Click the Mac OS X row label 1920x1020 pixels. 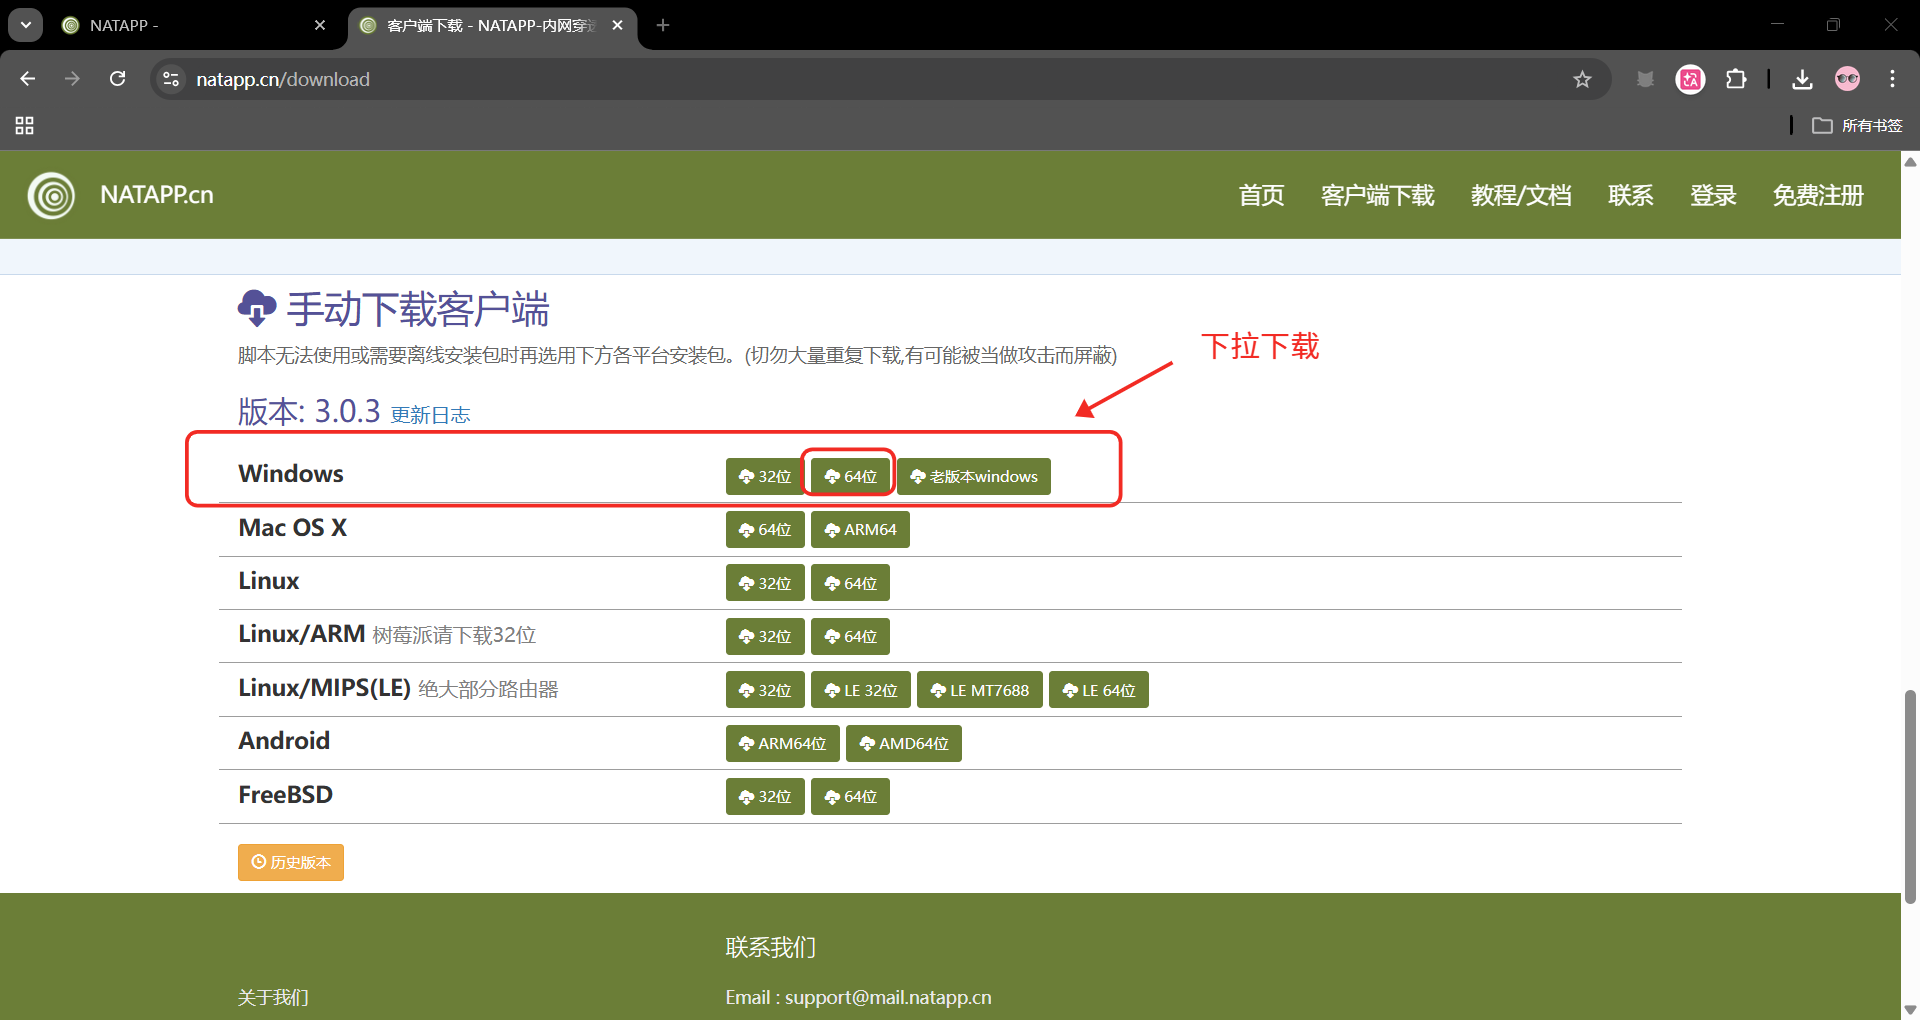(293, 527)
